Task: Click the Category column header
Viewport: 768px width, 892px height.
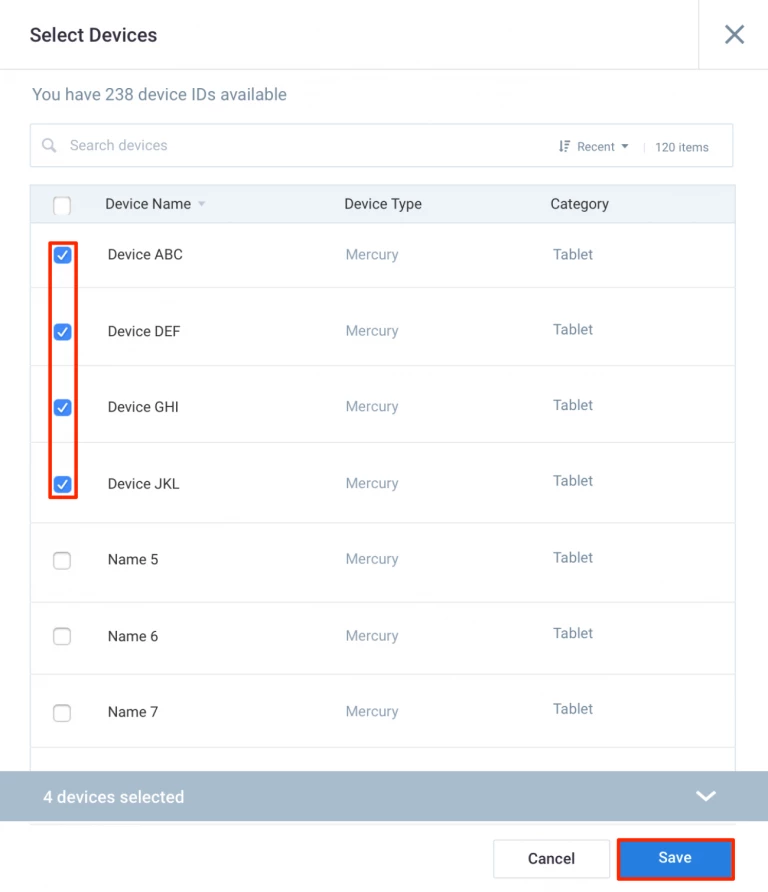Action: pos(579,204)
